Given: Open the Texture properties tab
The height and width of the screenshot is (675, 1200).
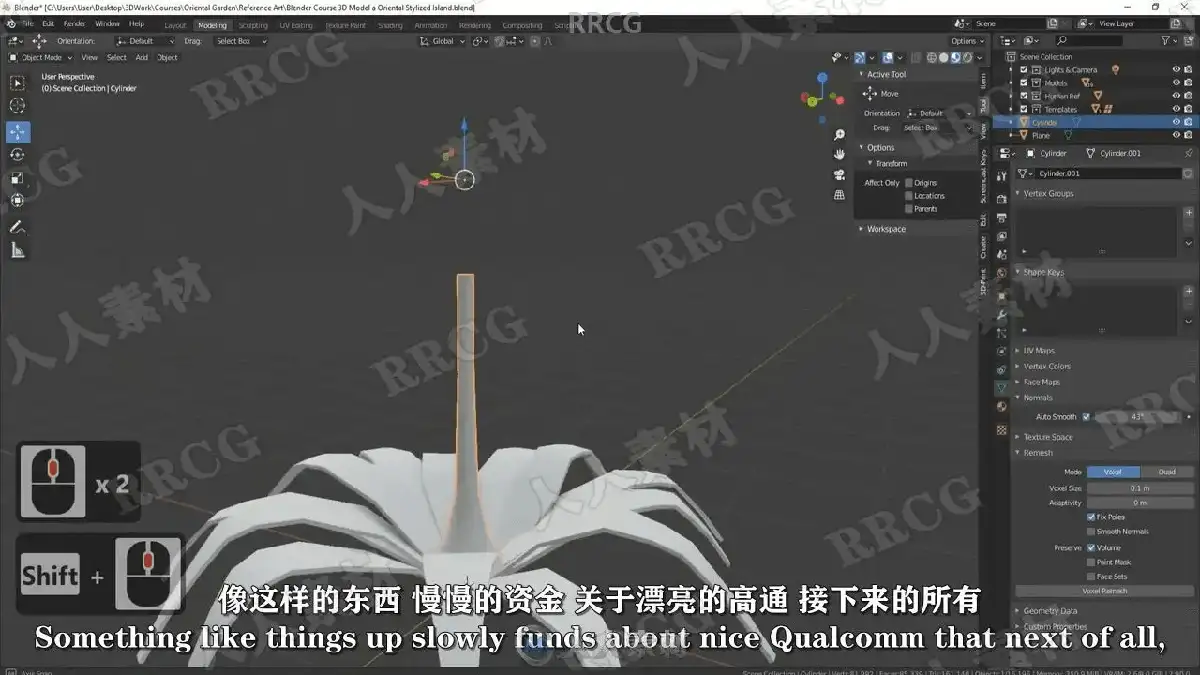Looking at the screenshot, I should click(1002, 430).
